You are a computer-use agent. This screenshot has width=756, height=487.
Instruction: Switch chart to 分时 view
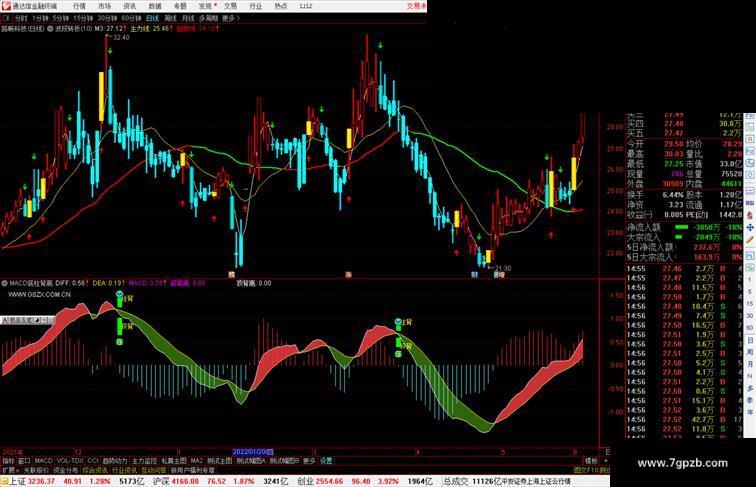point(21,18)
